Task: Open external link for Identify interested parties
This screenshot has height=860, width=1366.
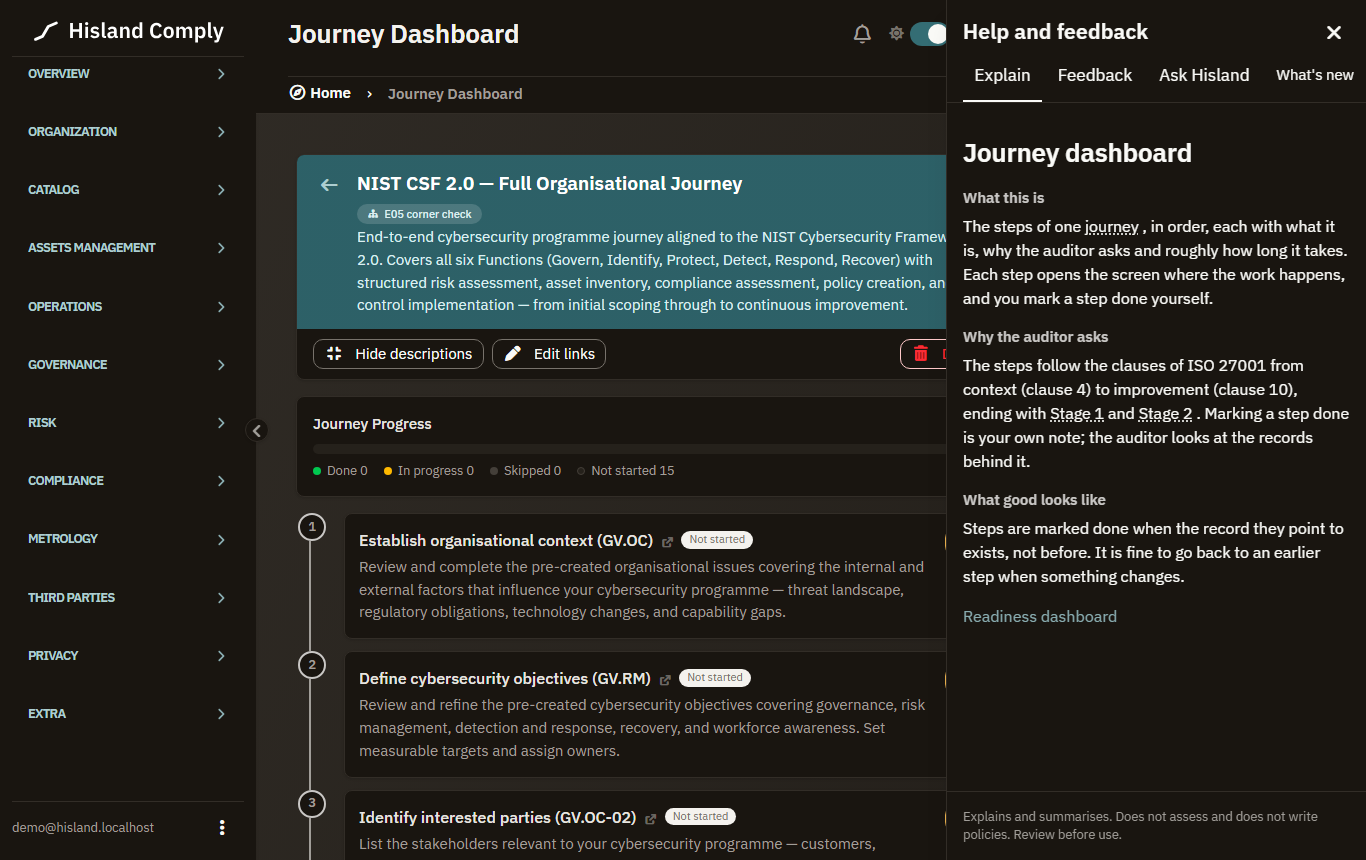Action: pos(651,819)
